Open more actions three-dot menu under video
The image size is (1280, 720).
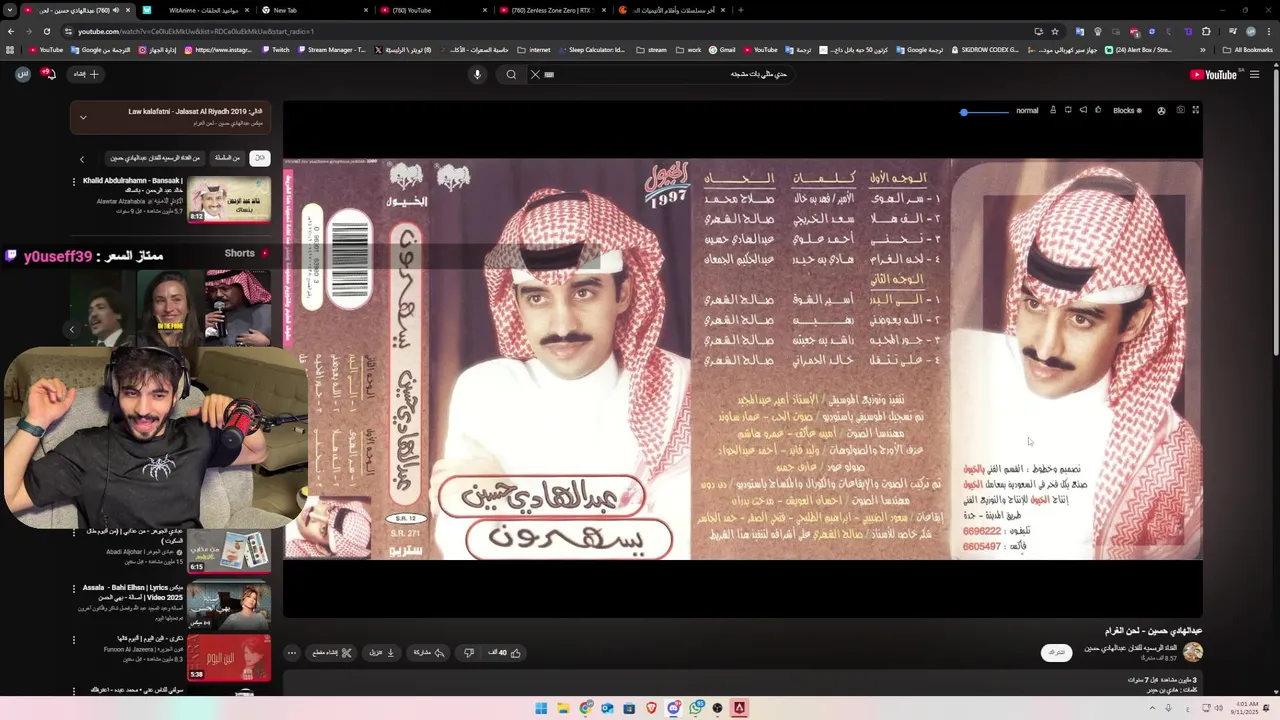click(x=292, y=653)
